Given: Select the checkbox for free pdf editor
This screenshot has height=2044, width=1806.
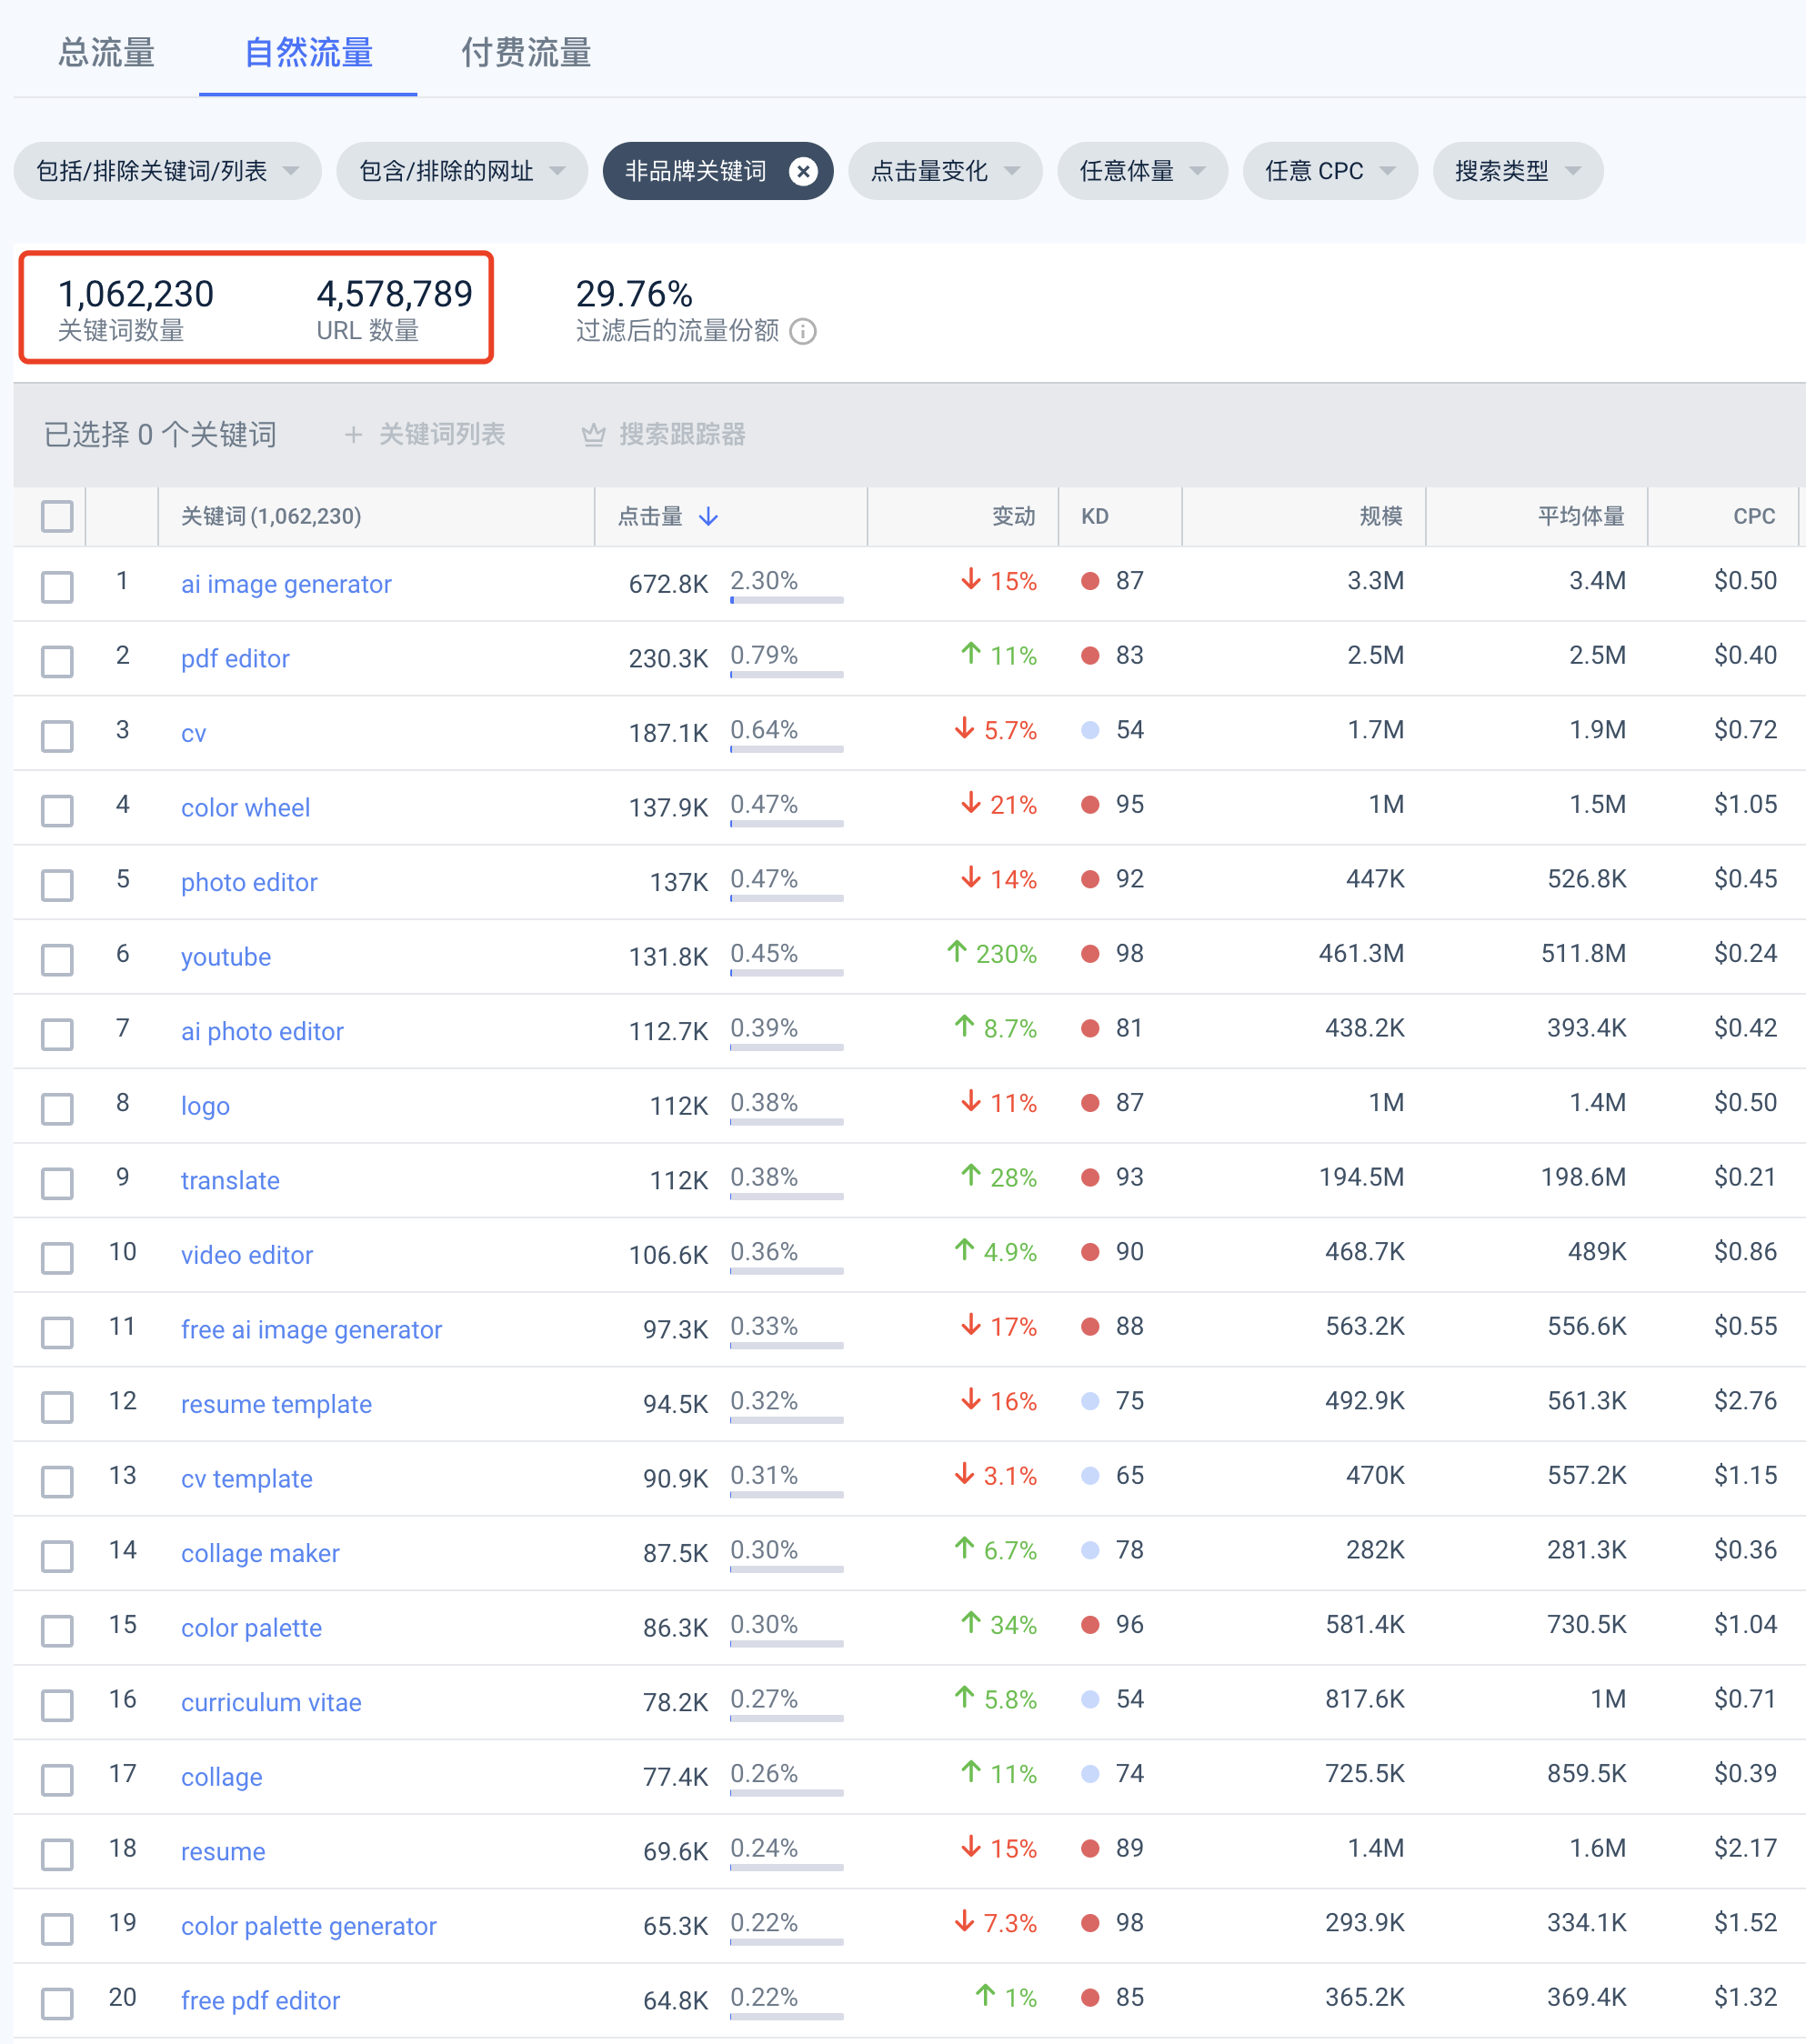Looking at the screenshot, I should pyautogui.click(x=57, y=2003).
